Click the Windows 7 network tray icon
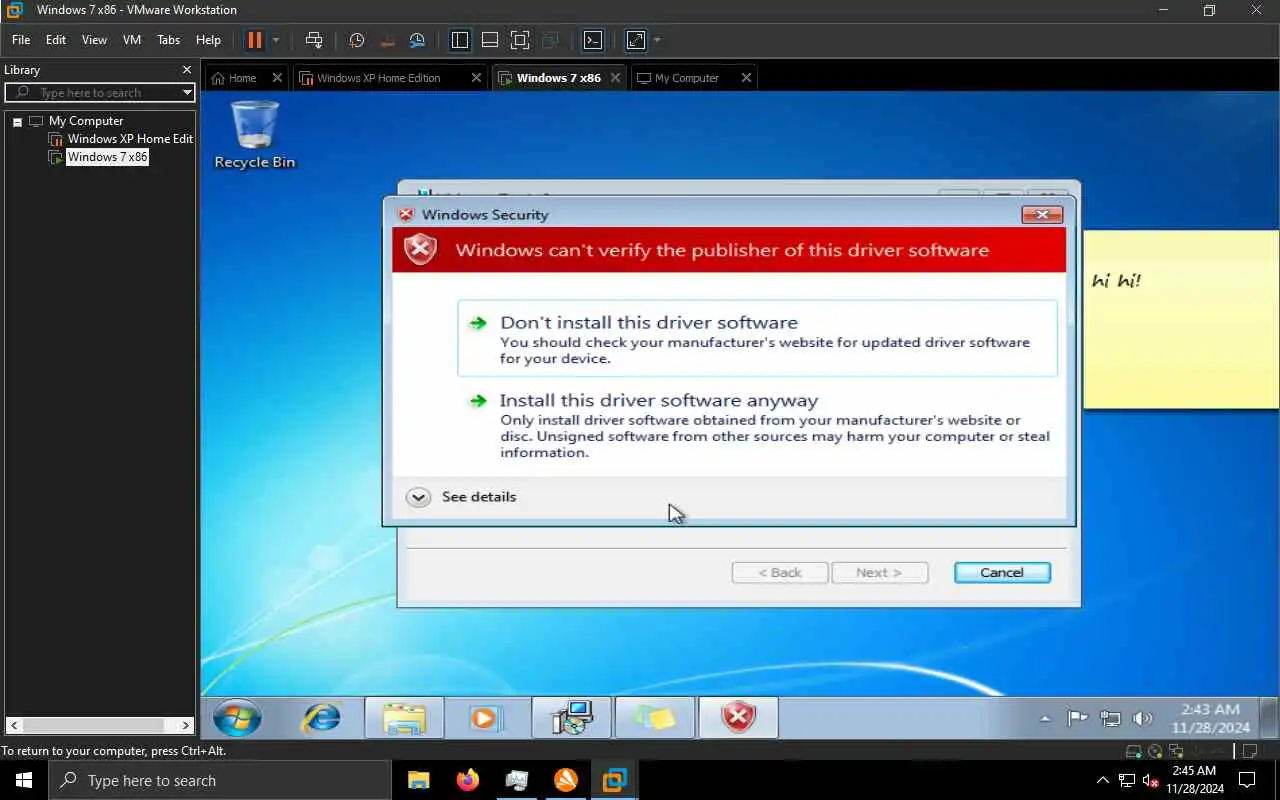The image size is (1280, 800). (x=1110, y=718)
